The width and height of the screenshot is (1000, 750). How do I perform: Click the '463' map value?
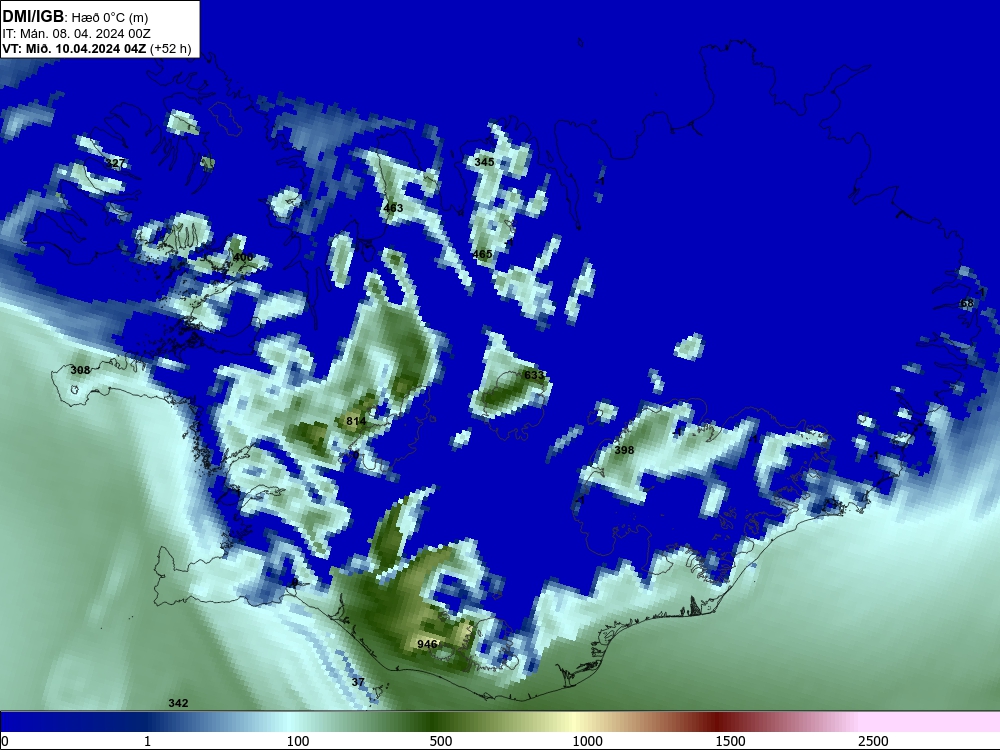click(x=393, y=208)
